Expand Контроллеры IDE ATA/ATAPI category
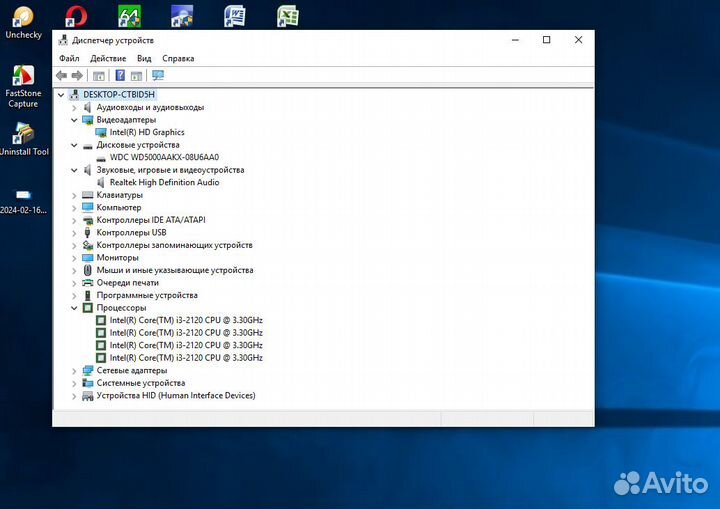Viewport: 720px width, 509px height. tap(74, 220)
